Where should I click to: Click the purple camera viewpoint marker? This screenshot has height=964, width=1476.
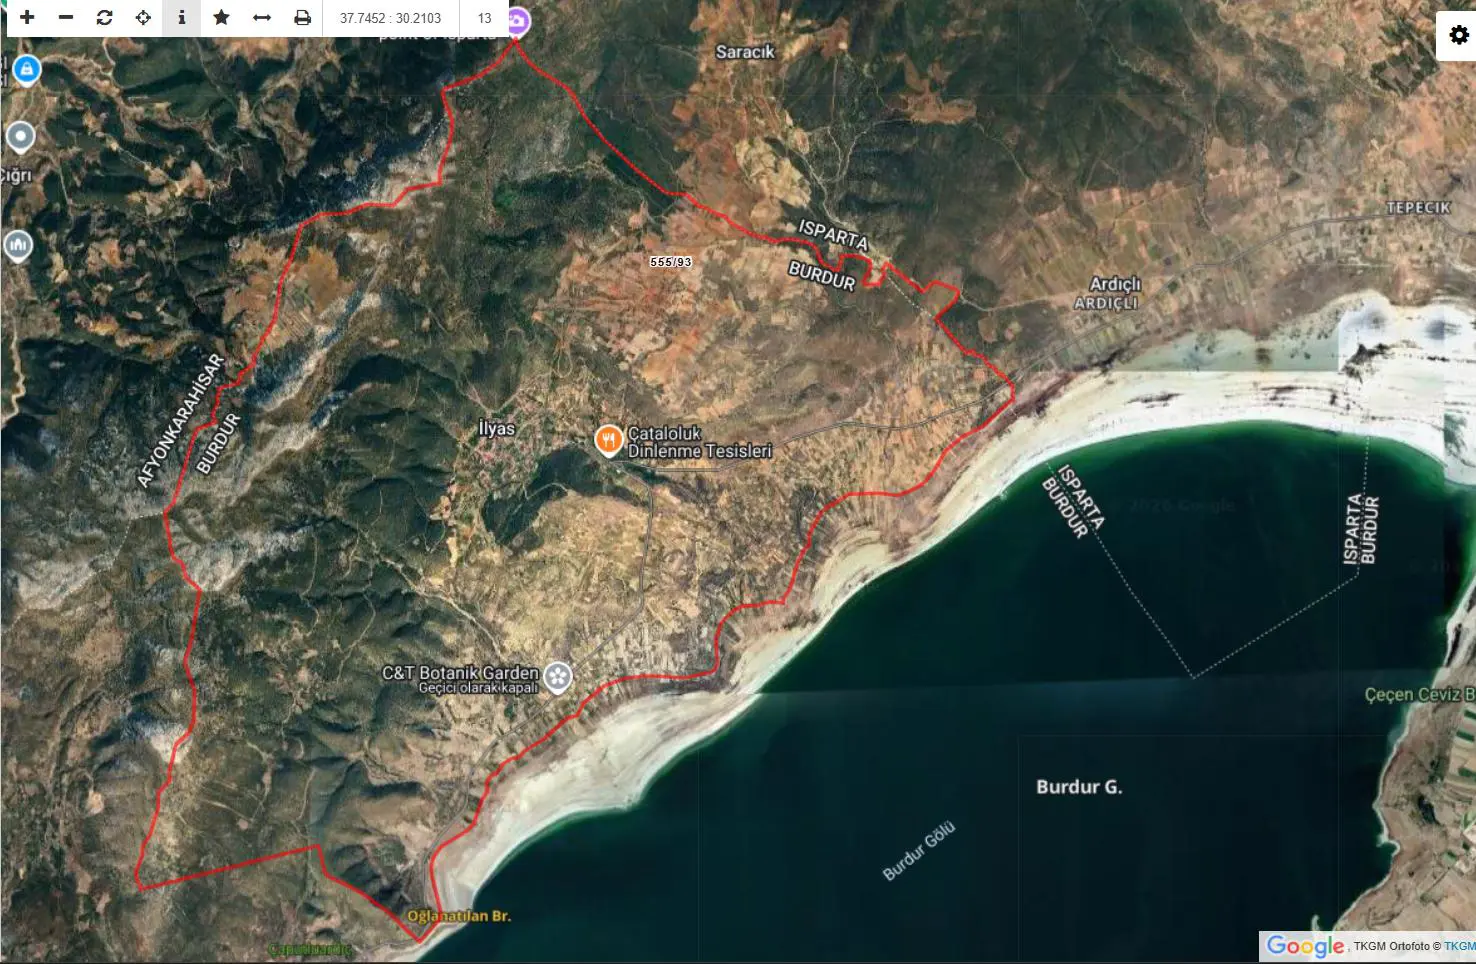coord(516,20)
